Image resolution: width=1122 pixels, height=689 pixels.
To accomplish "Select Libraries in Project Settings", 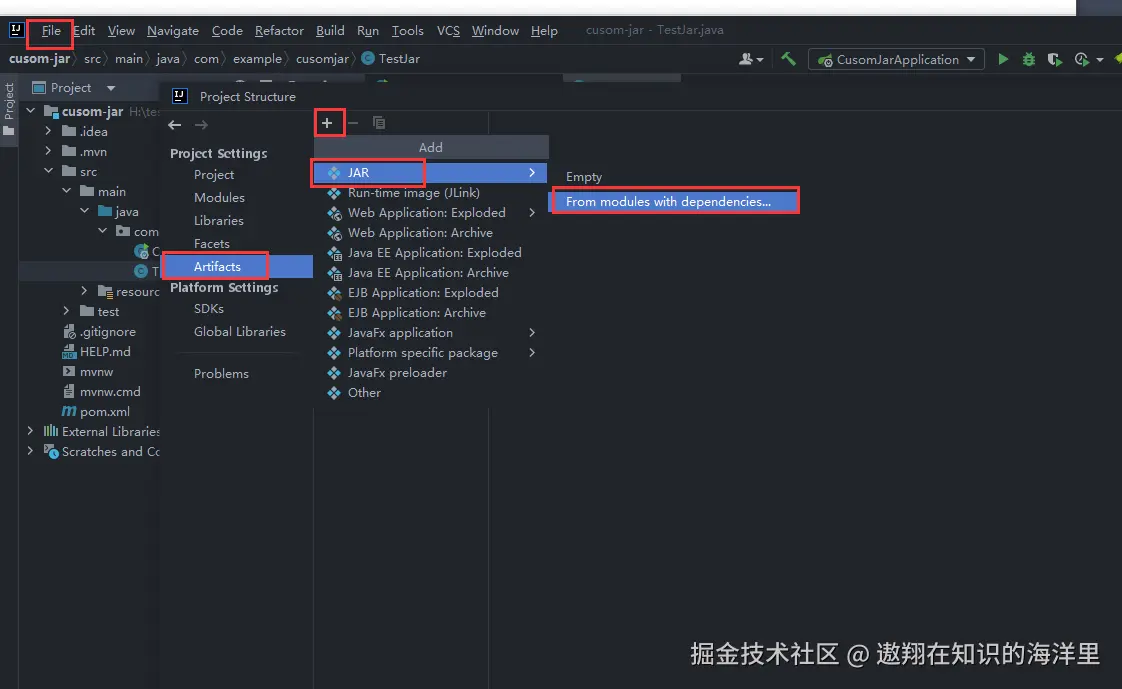I will click(x=218, y=220).
